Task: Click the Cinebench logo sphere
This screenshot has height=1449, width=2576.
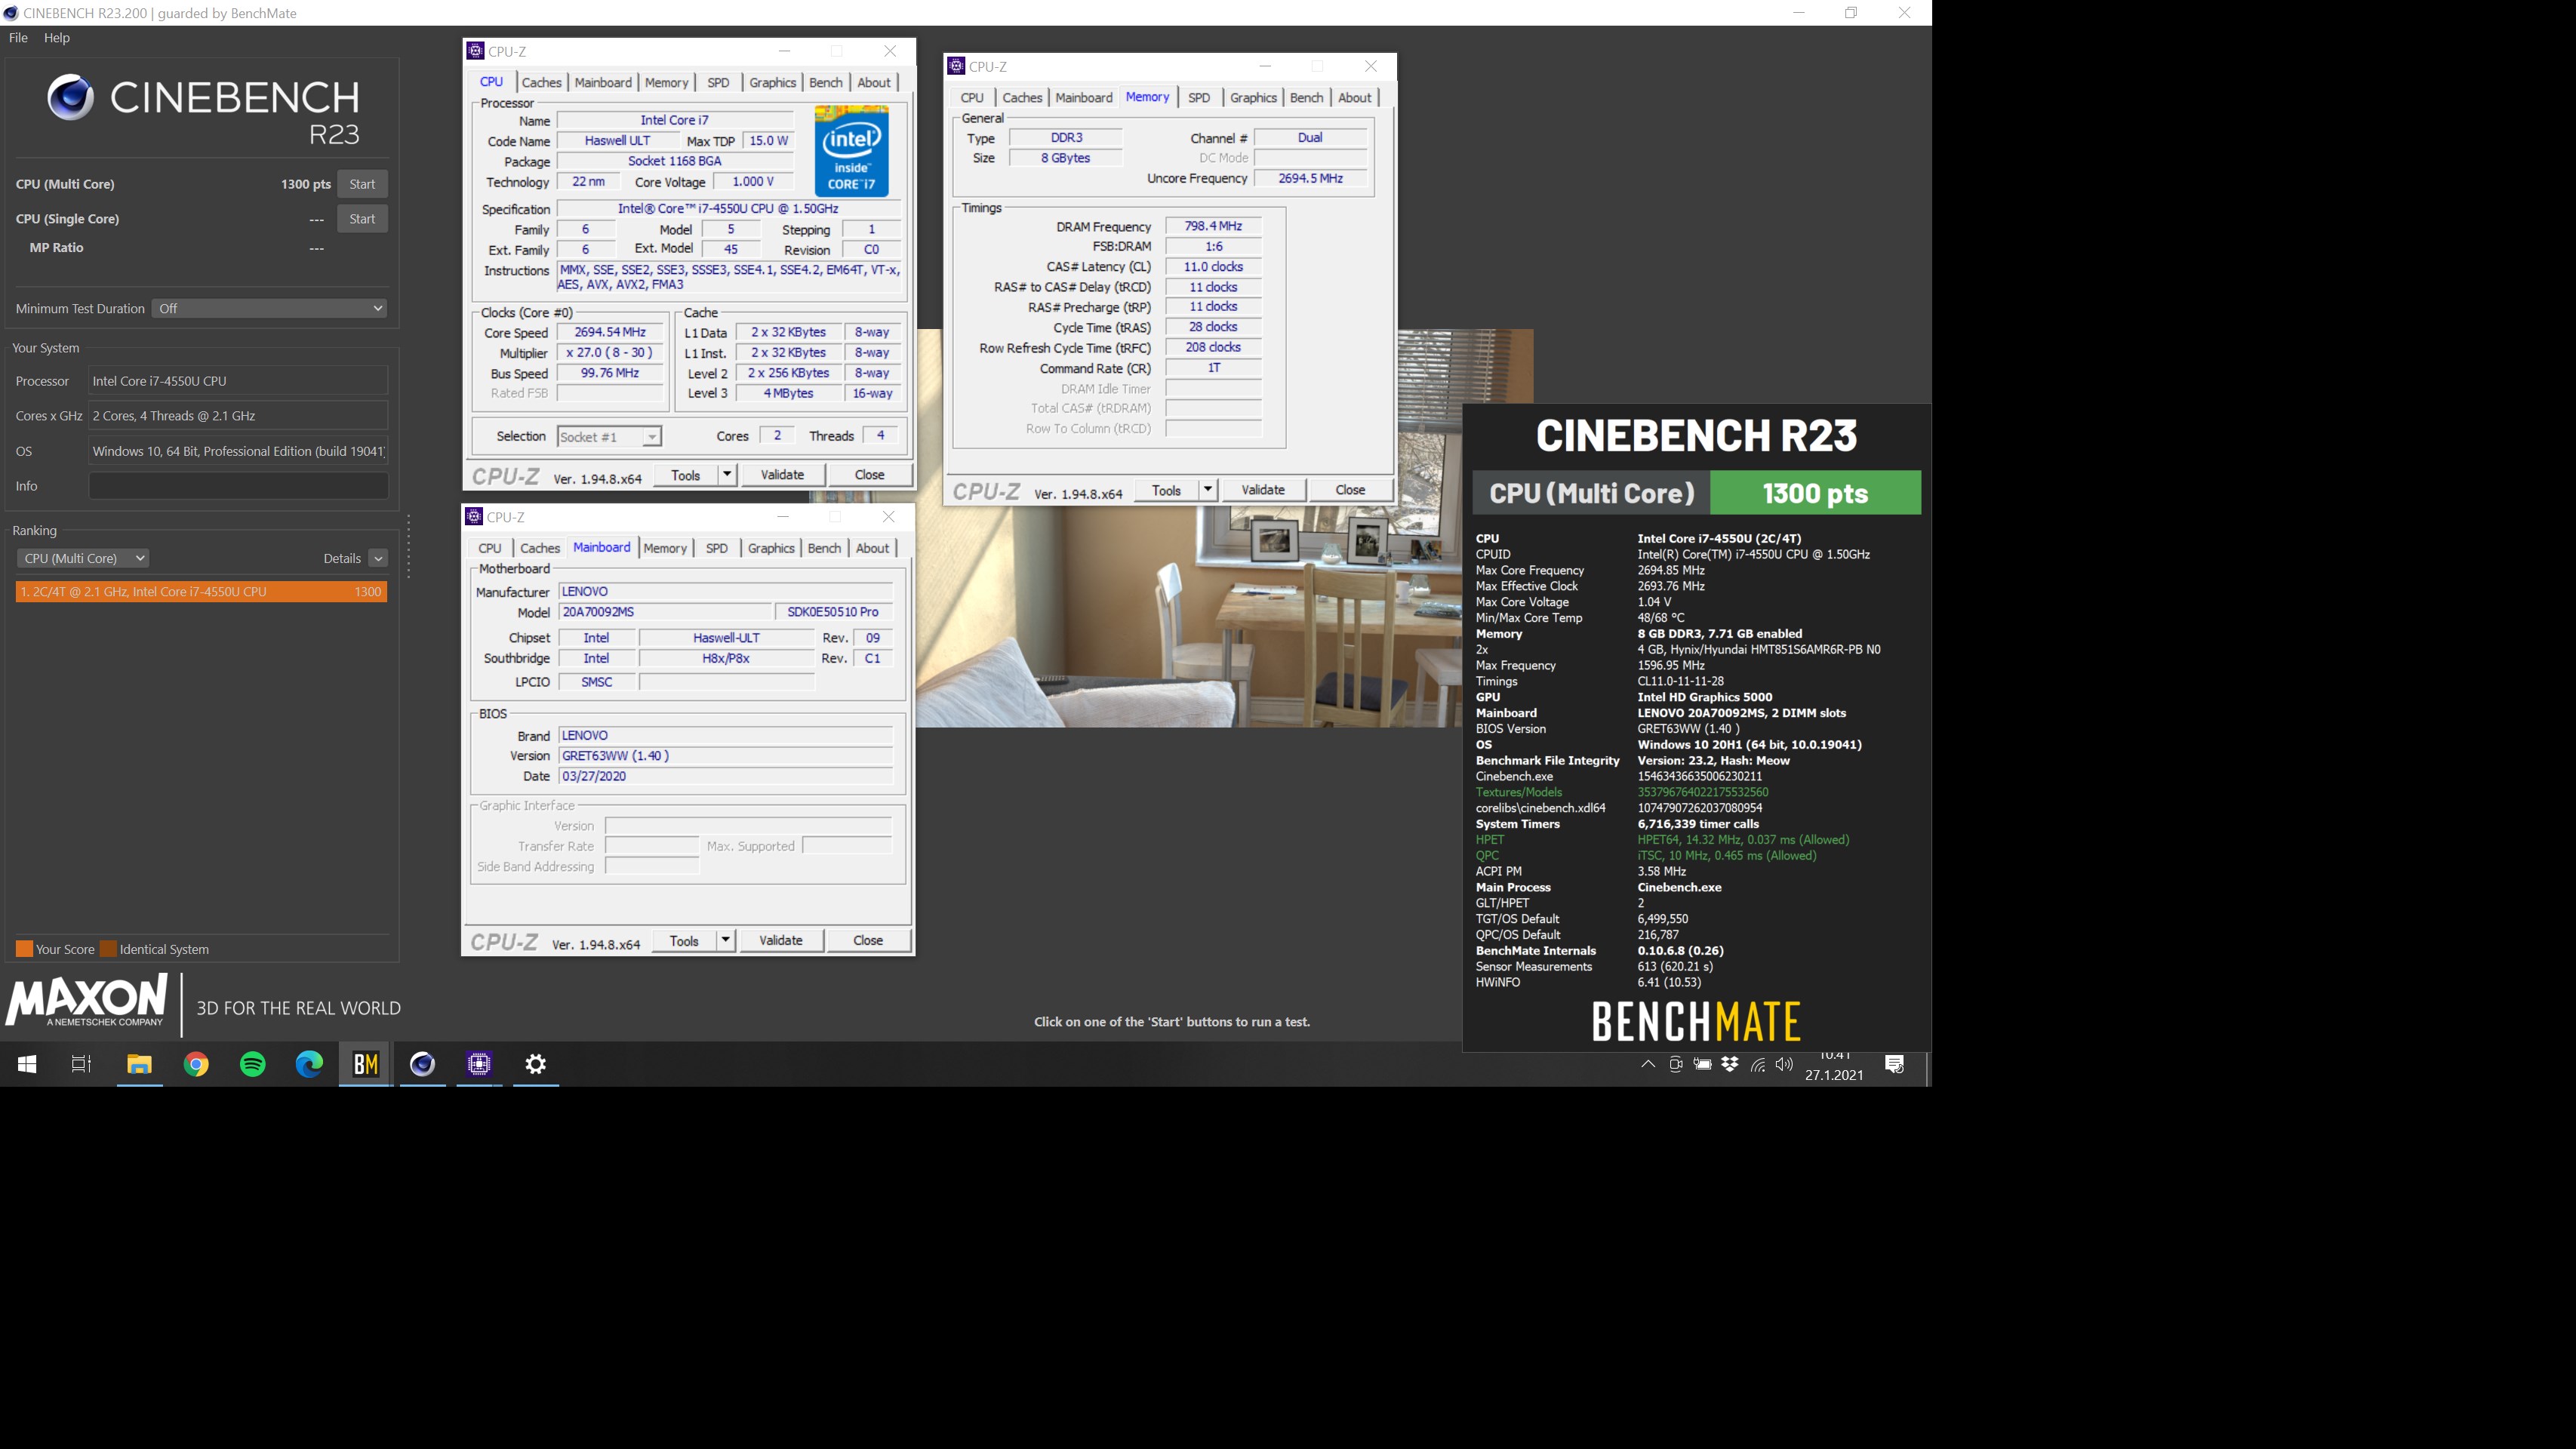Action: coord(70,97)
